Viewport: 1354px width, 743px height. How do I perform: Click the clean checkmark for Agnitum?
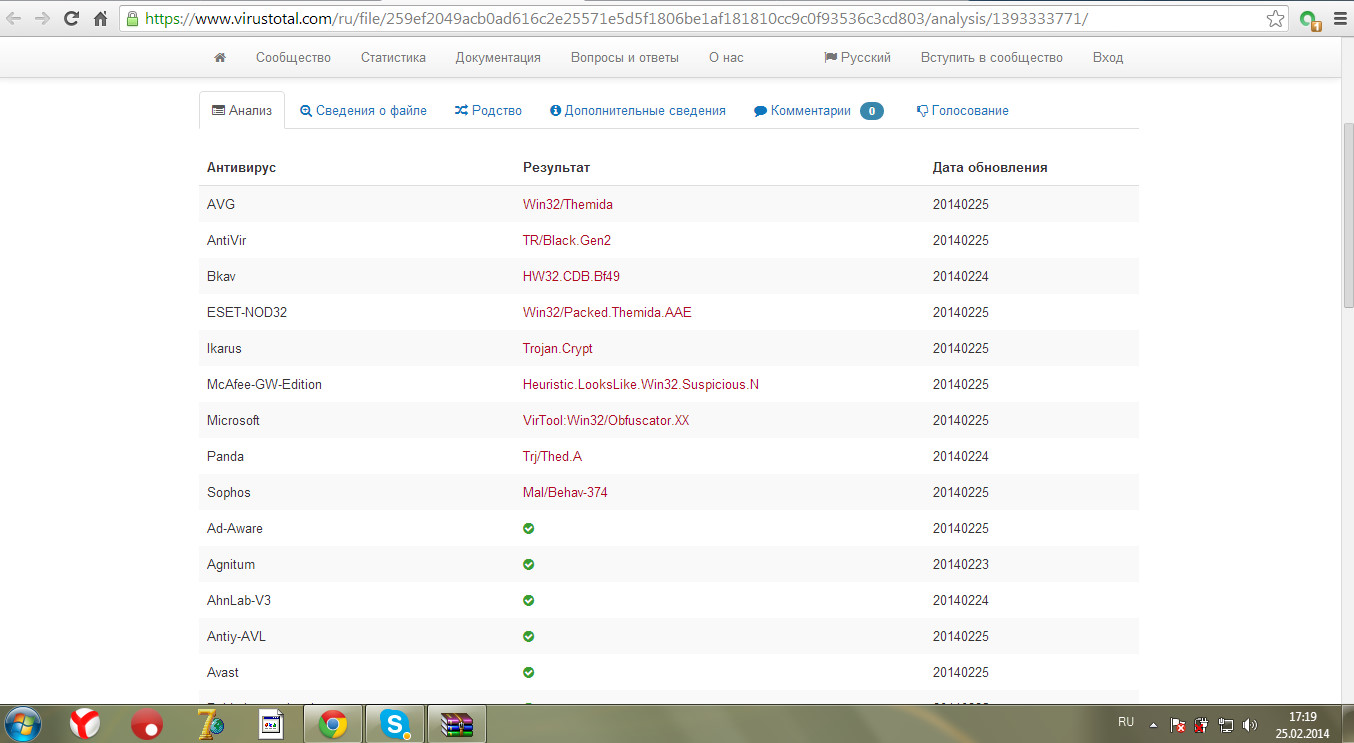529,564
